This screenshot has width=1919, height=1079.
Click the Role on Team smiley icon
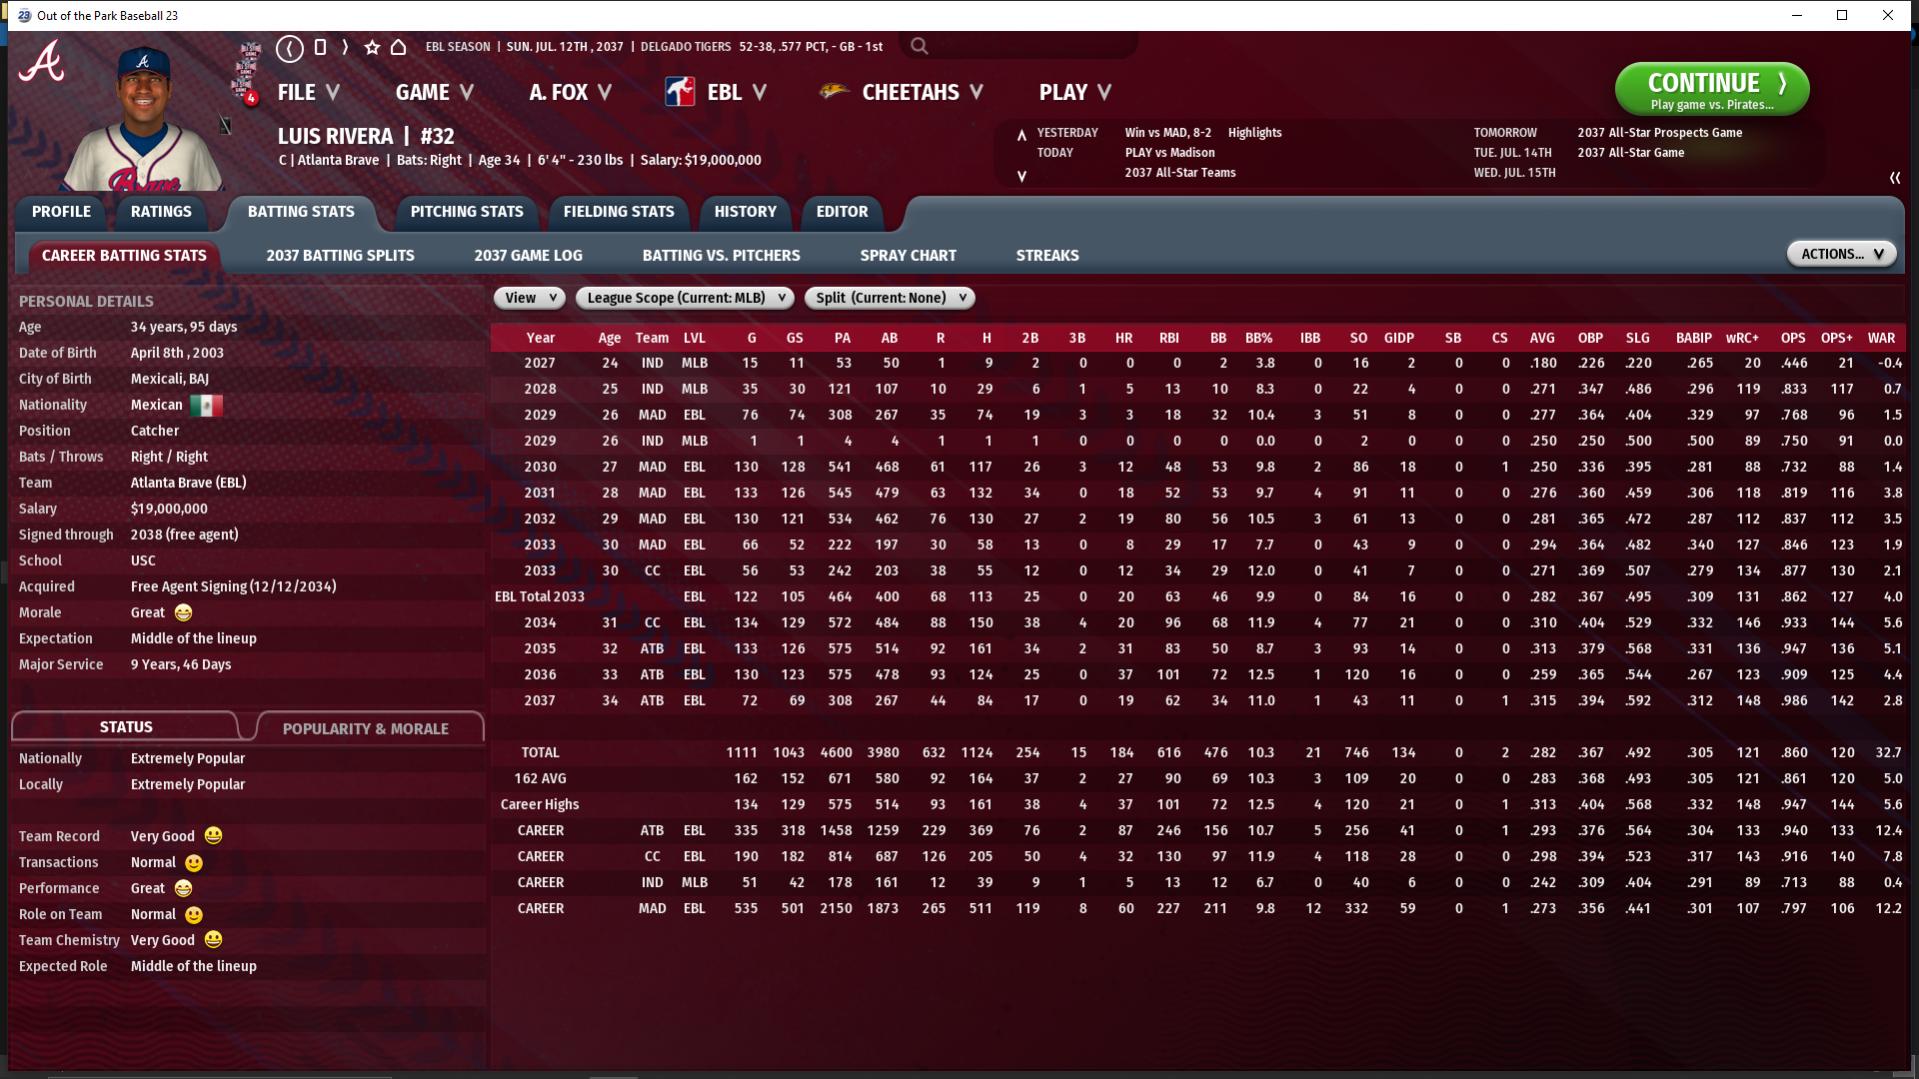tap(194, 914)
